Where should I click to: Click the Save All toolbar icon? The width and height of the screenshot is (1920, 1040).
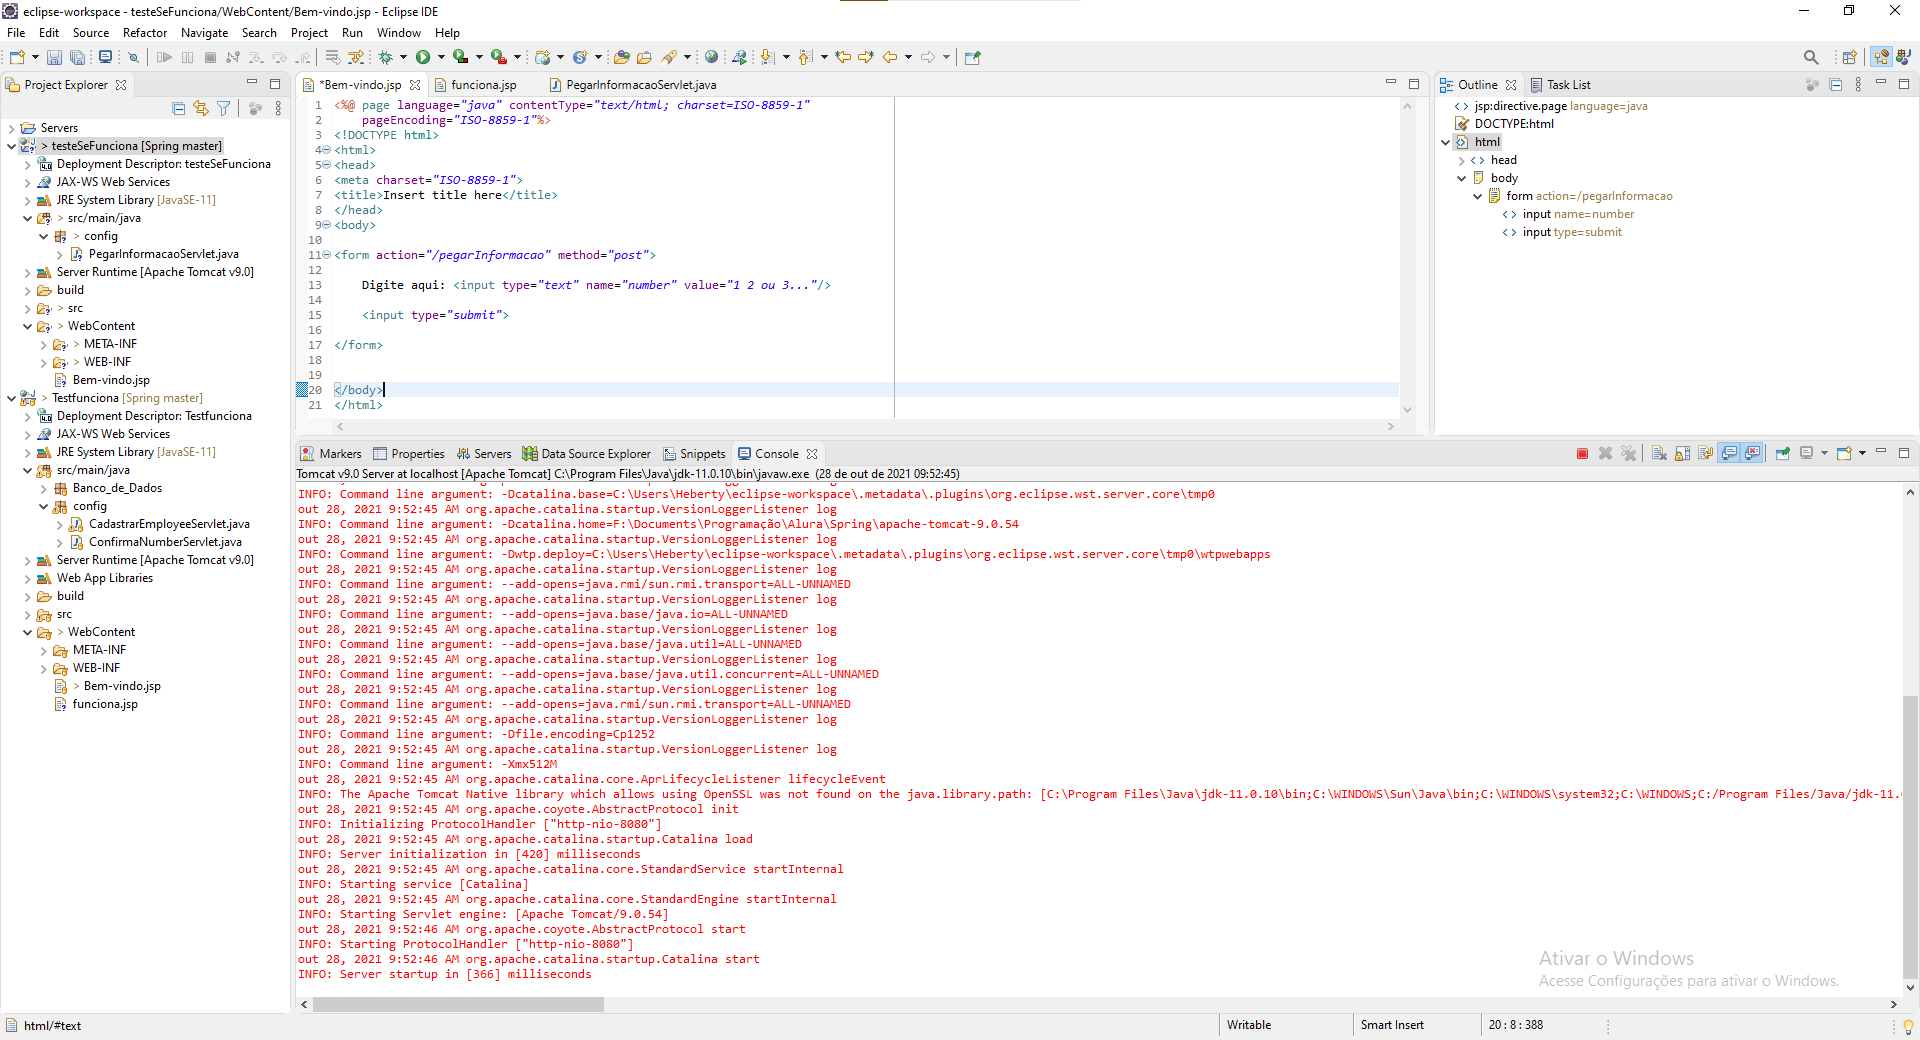(77, 57)
